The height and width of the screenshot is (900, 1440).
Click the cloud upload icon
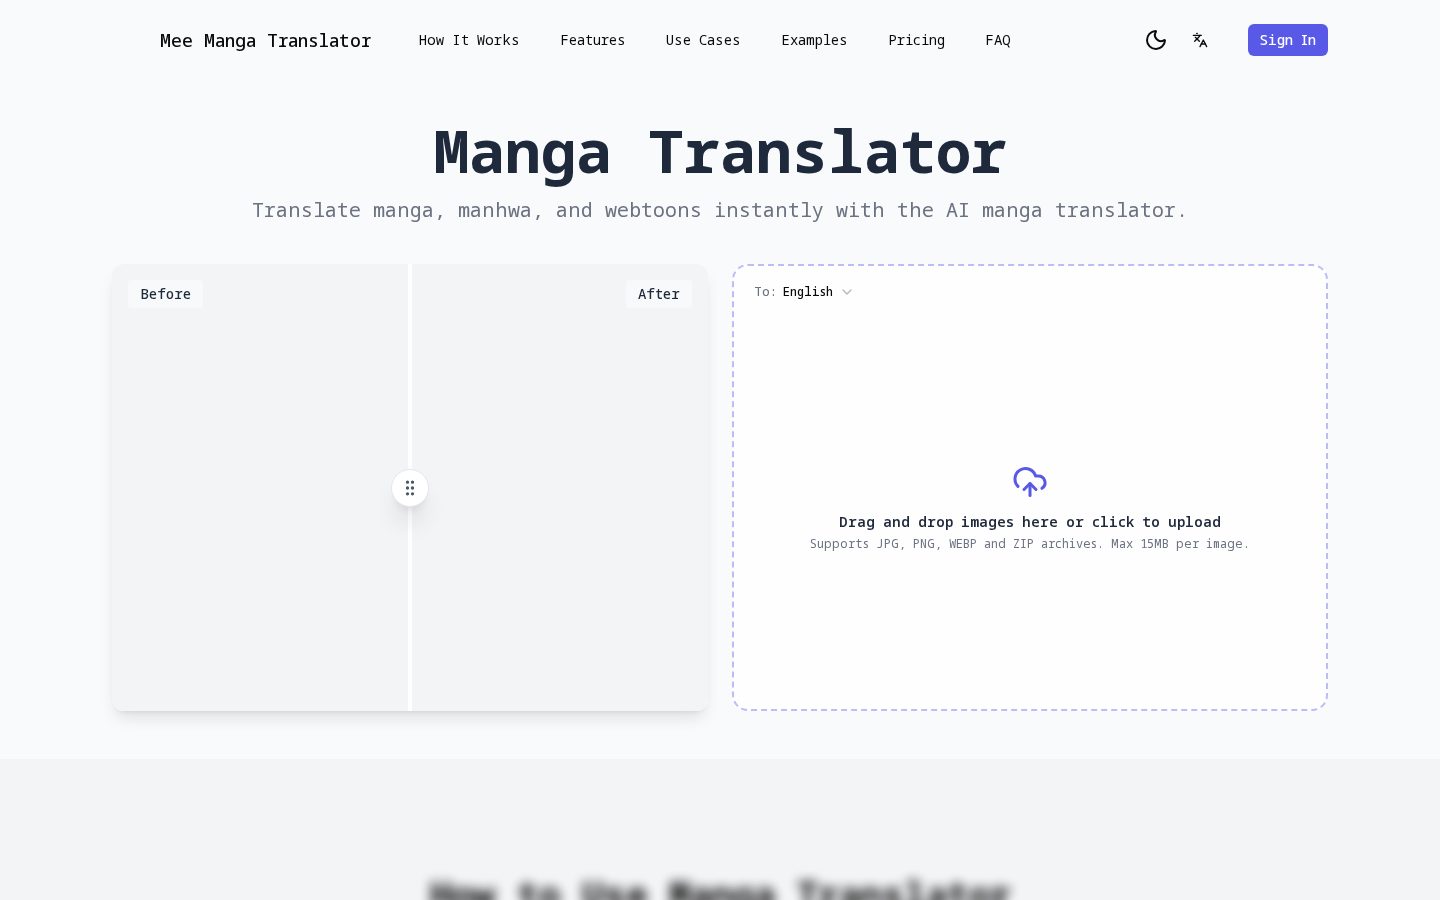1030,482
